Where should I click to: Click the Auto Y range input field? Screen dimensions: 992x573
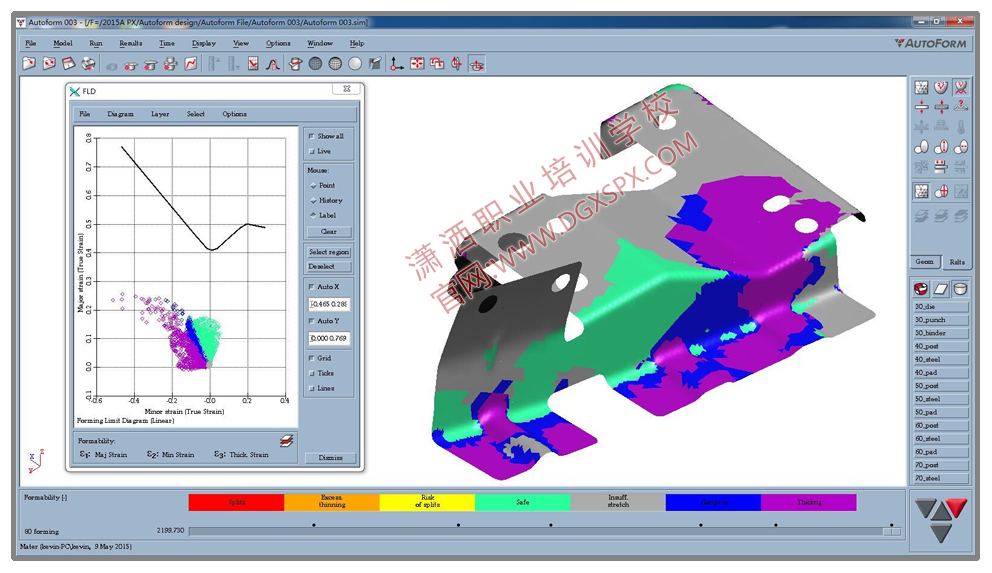tap(329, 338)
